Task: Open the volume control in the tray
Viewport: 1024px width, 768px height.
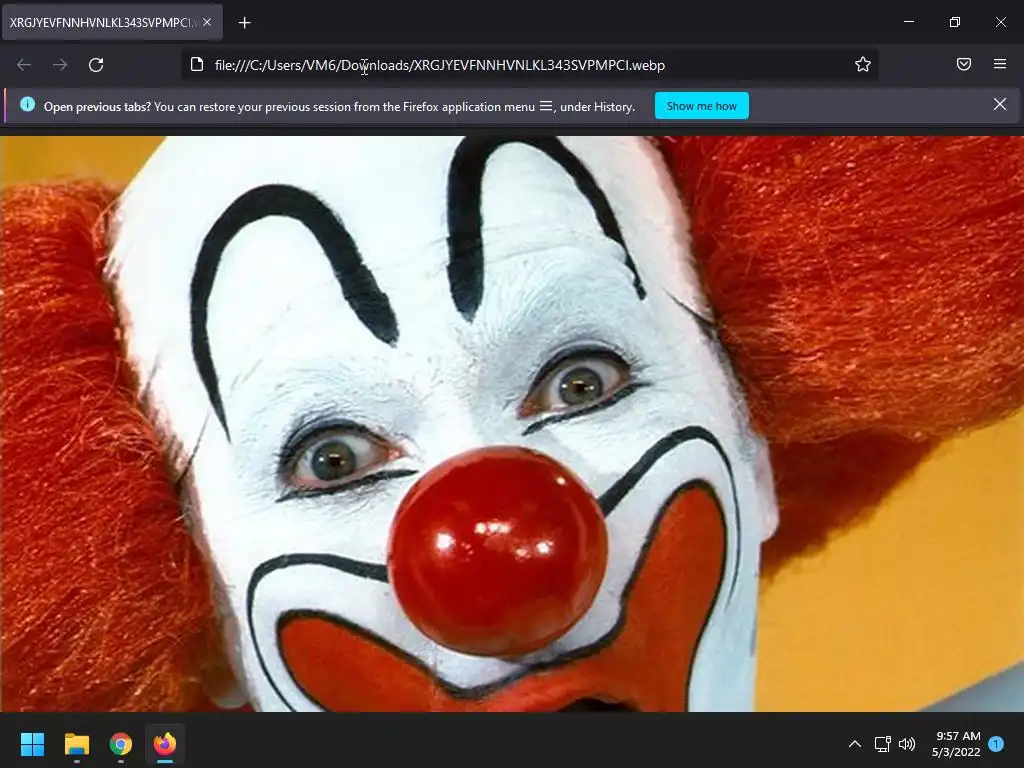Action: coord(906,744)
